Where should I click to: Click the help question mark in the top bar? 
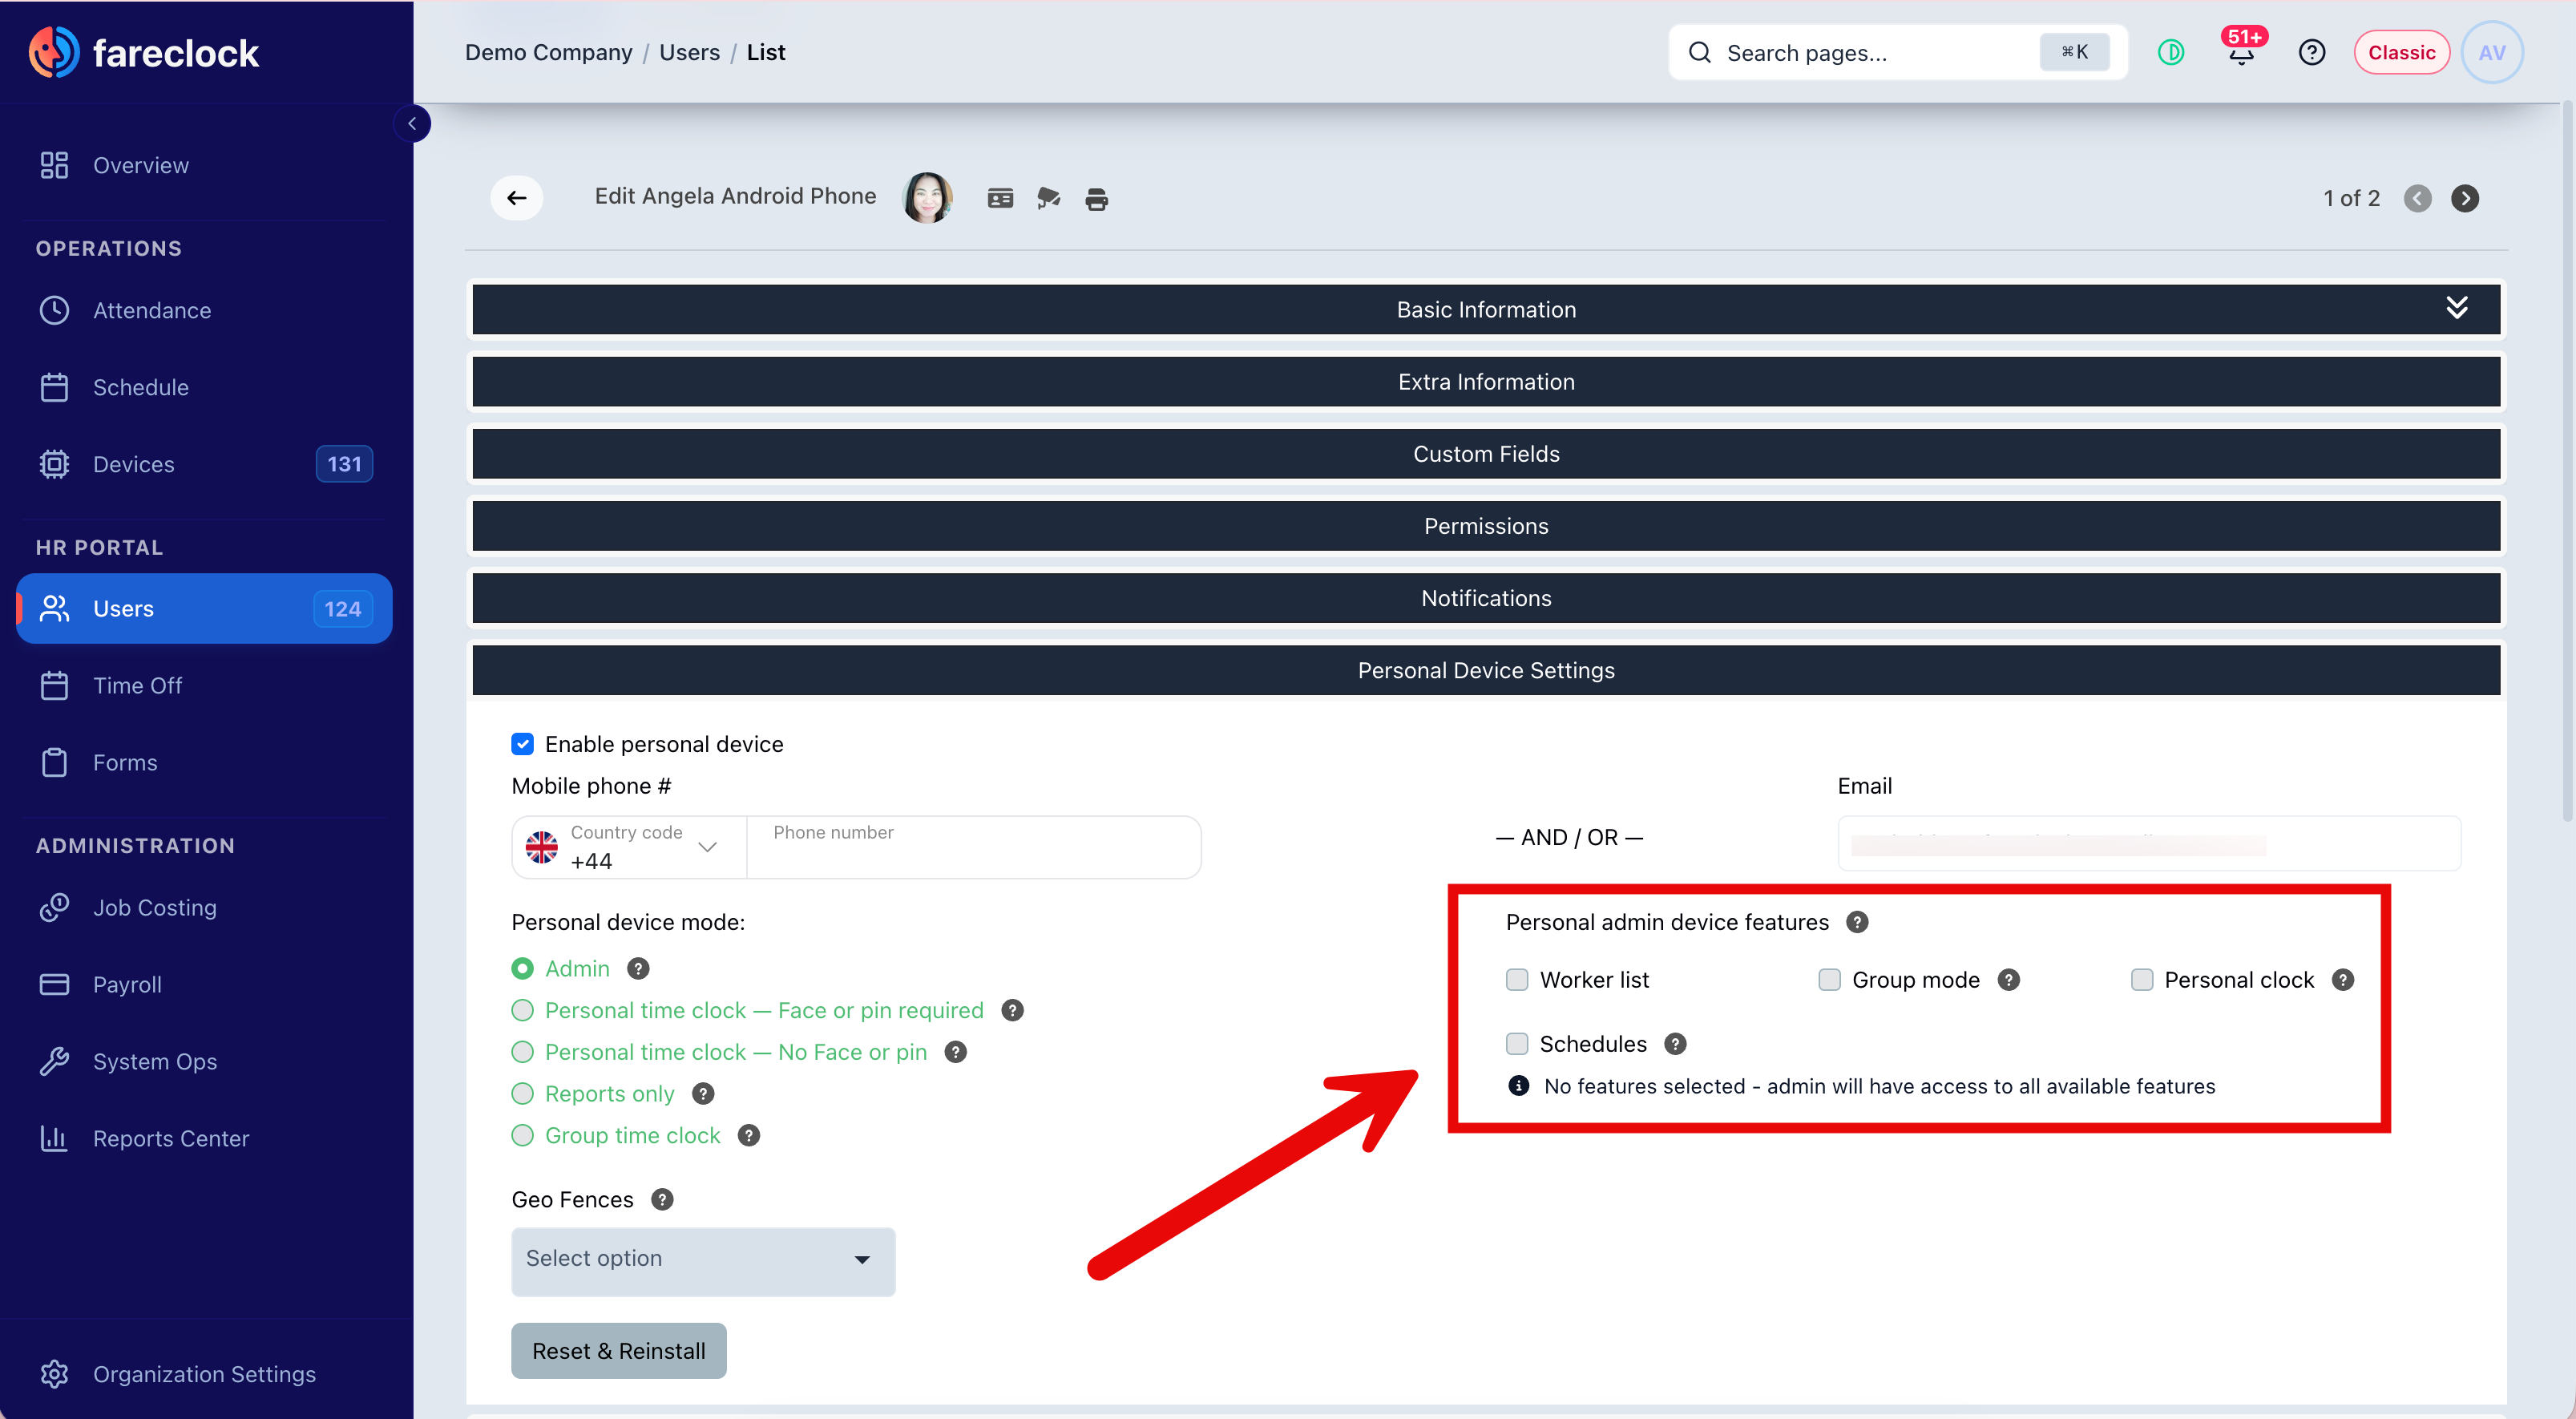coord(2311,52)
